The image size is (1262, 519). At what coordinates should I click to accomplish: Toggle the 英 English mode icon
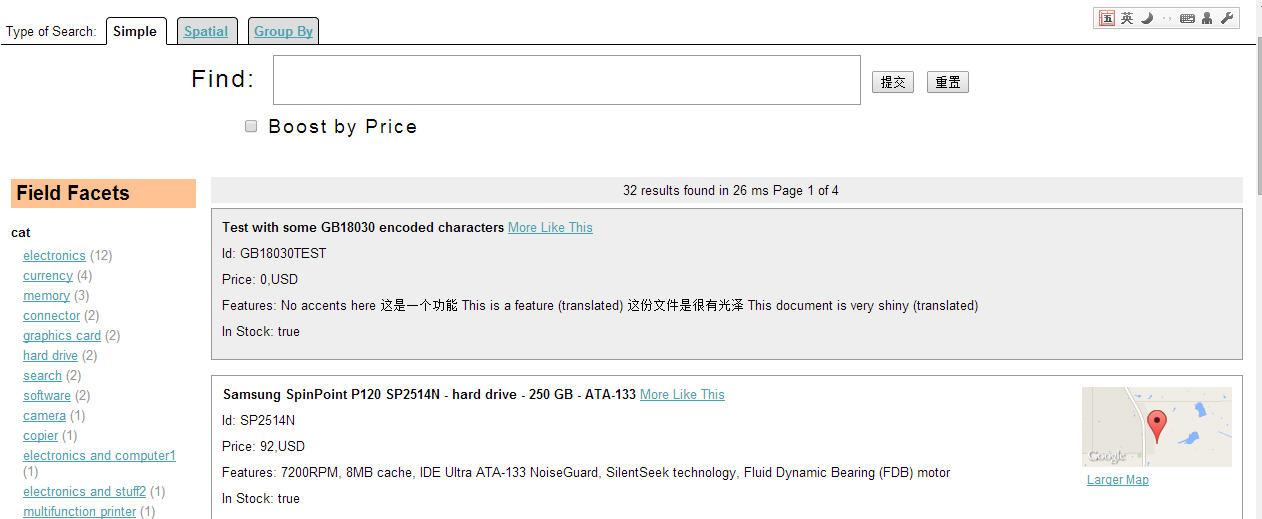pos(1127,18)
